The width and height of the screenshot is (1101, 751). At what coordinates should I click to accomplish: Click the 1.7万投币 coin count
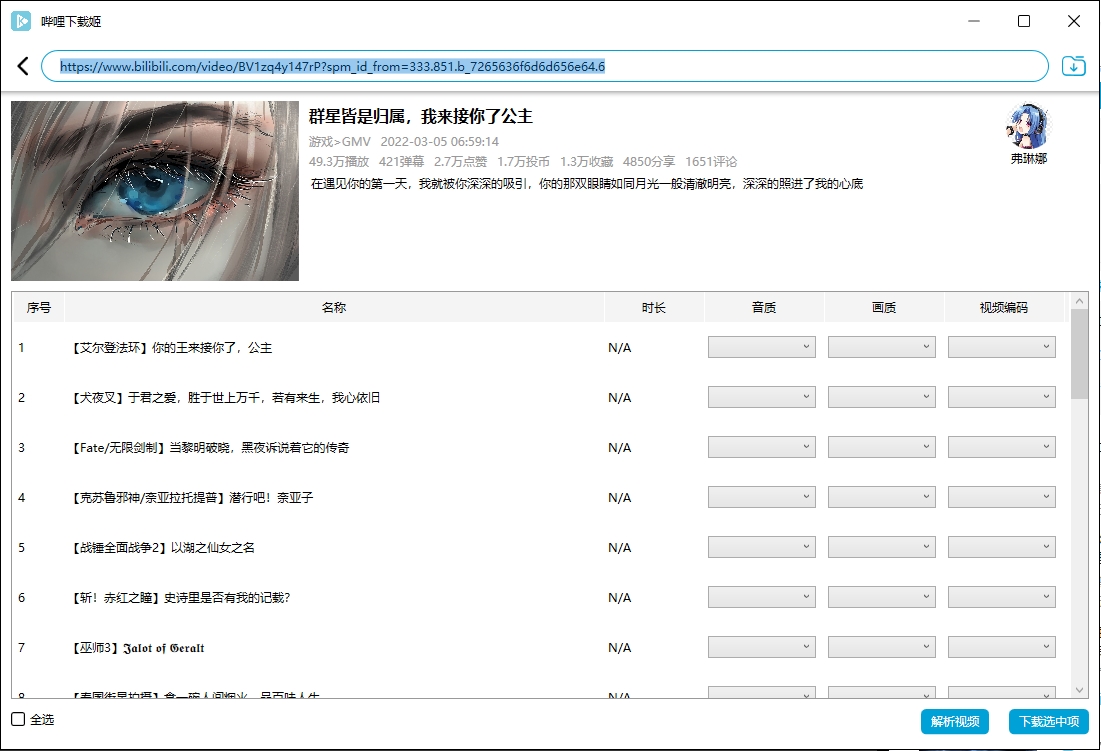pos(523,161)
